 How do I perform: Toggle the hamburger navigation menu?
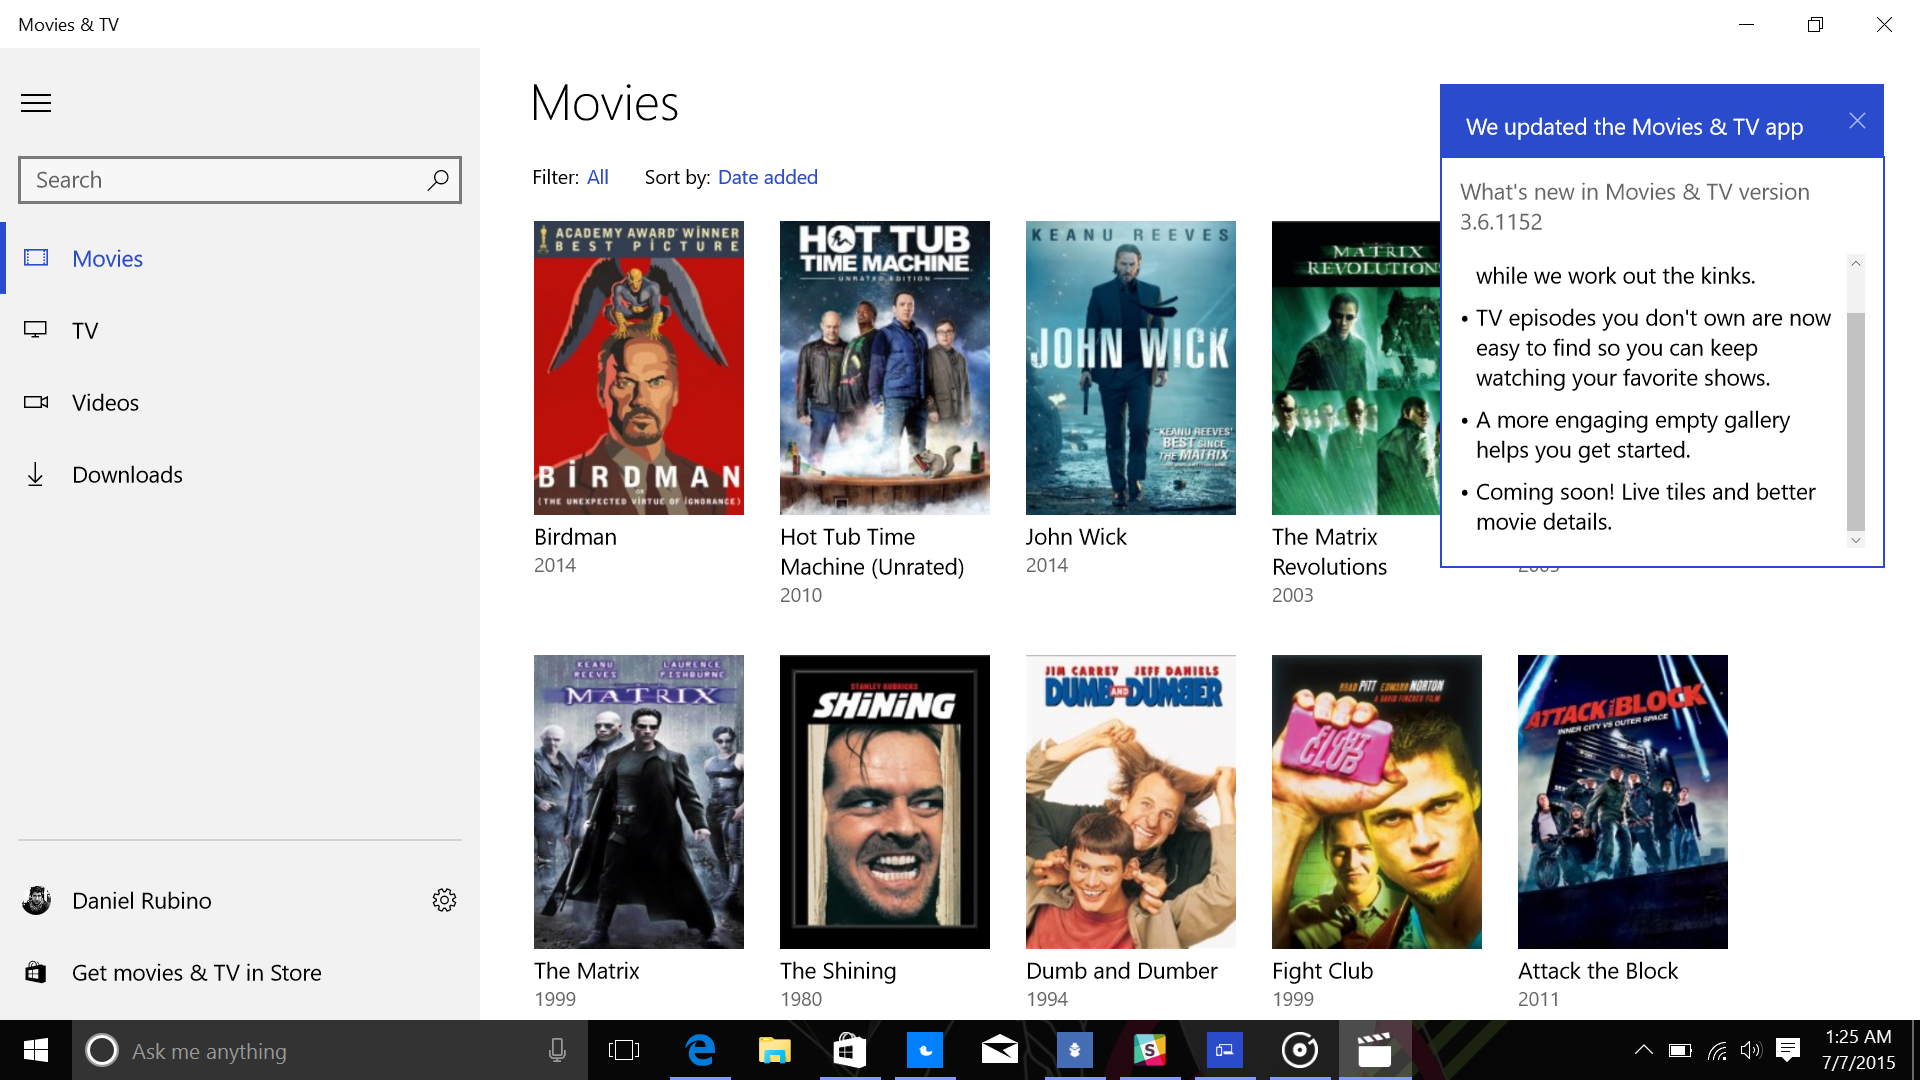[x=36, y=103]
